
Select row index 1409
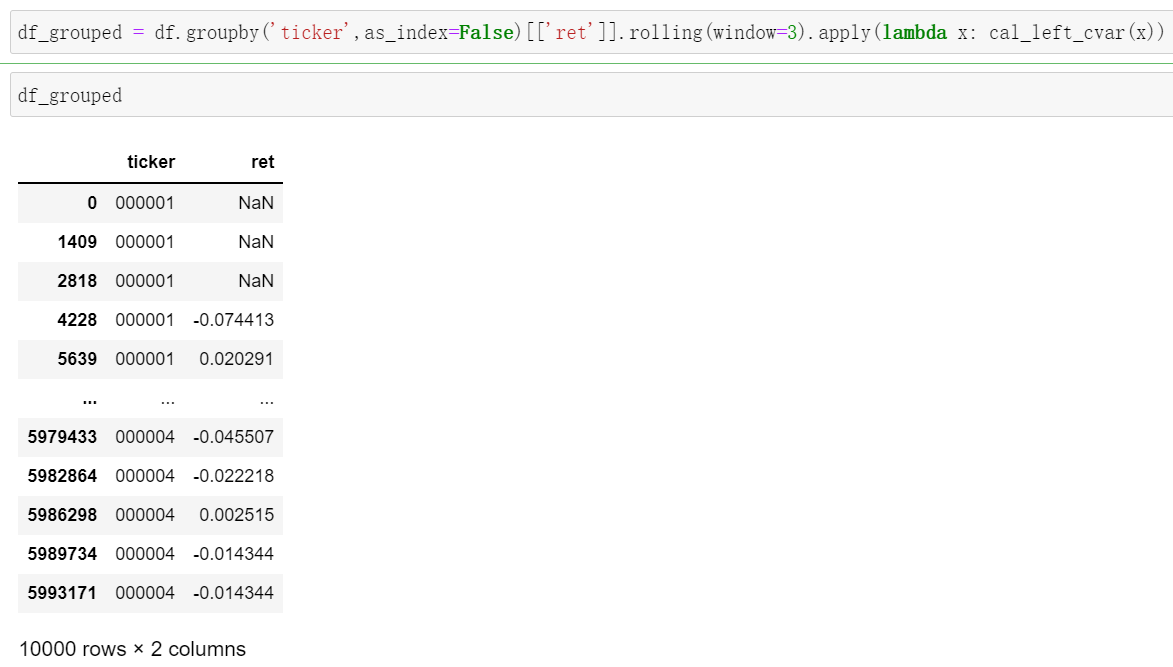pos(77,242)
